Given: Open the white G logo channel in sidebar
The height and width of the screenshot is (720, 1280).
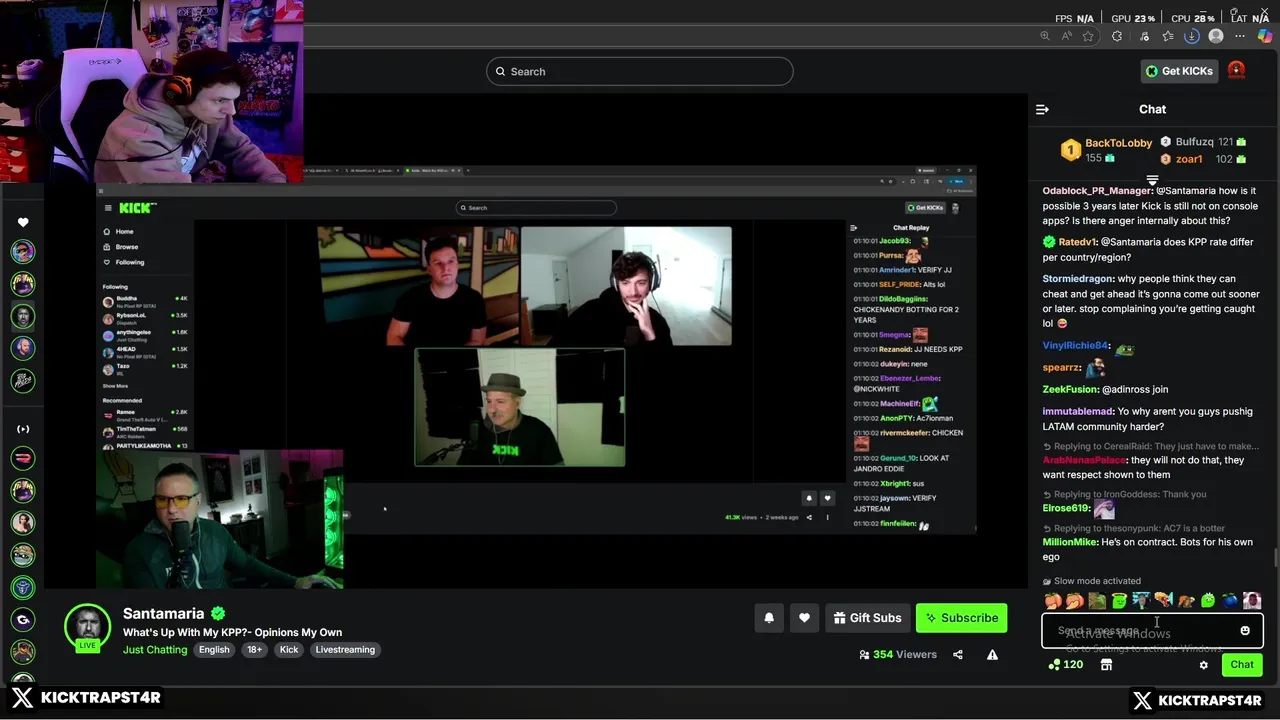Looking at the screenshot, I should click(x=23, y=620).
